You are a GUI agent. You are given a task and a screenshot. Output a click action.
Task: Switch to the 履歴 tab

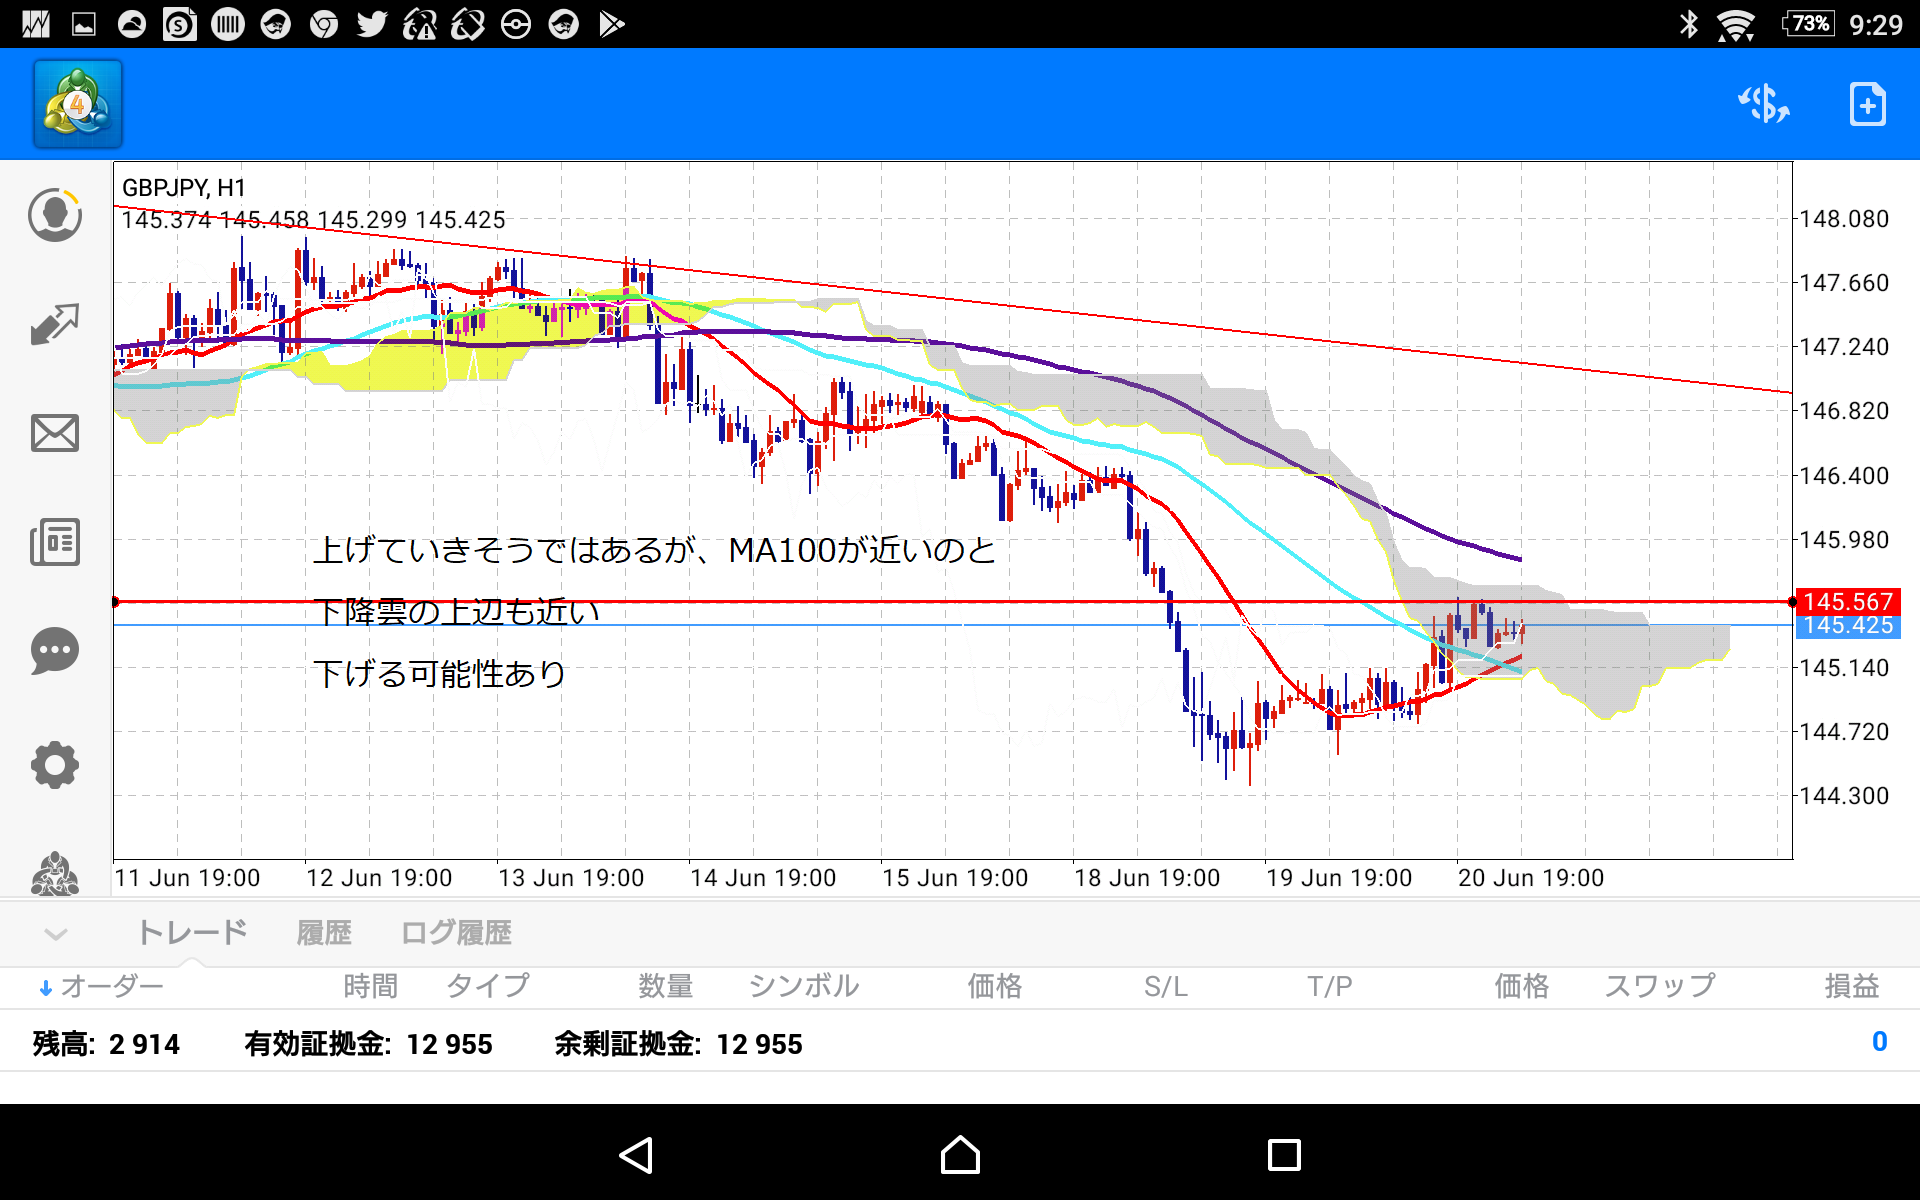tap(324, 933)
